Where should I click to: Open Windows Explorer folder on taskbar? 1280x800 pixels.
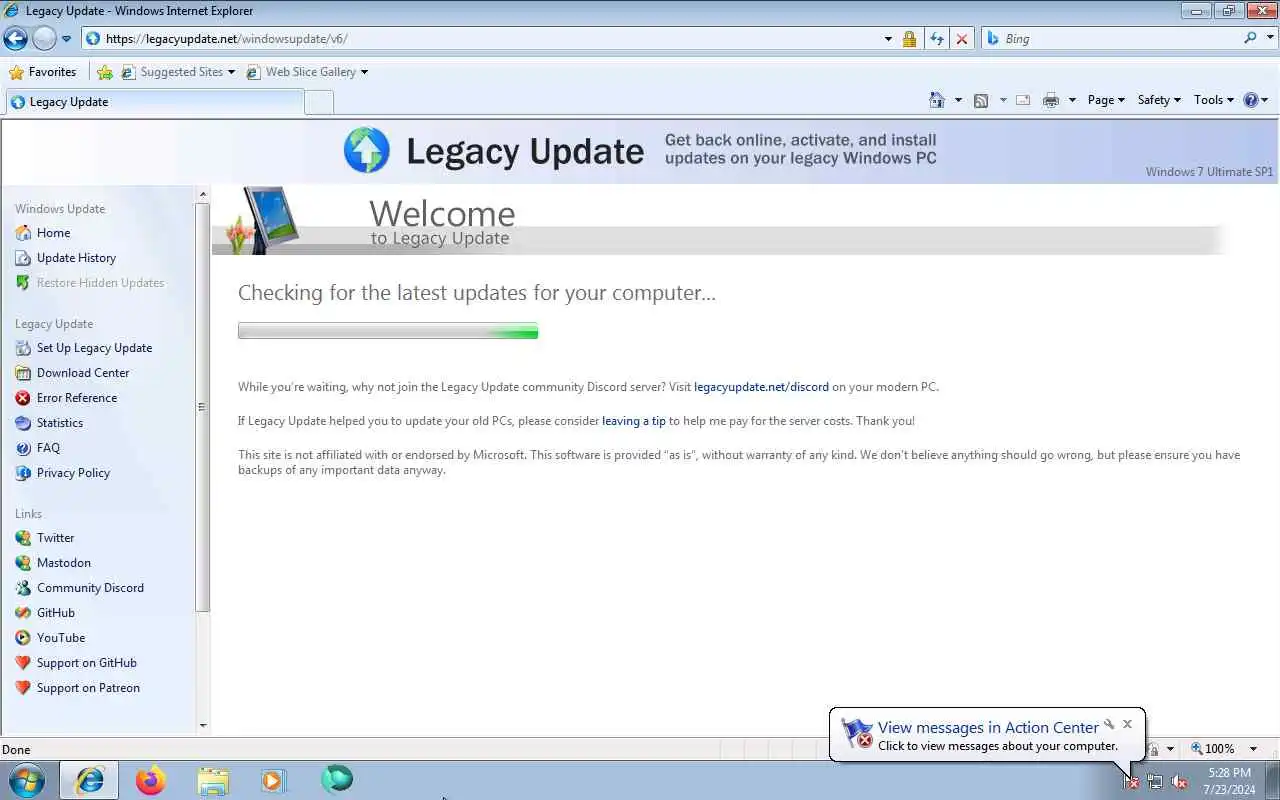click(212, 780)
